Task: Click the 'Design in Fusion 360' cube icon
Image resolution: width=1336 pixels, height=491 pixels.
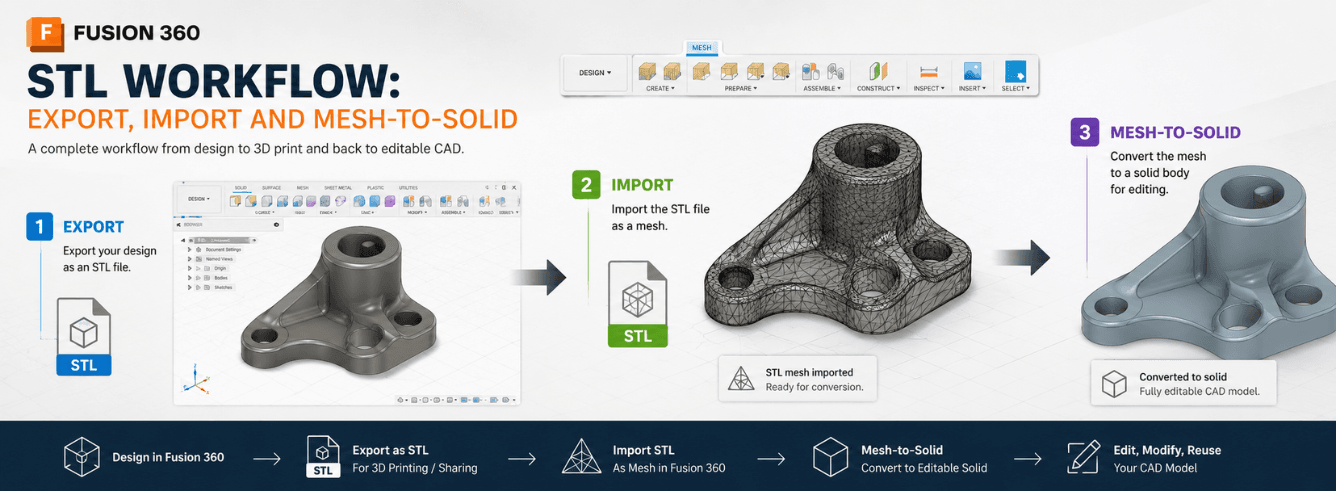Action: click(82, 457)
